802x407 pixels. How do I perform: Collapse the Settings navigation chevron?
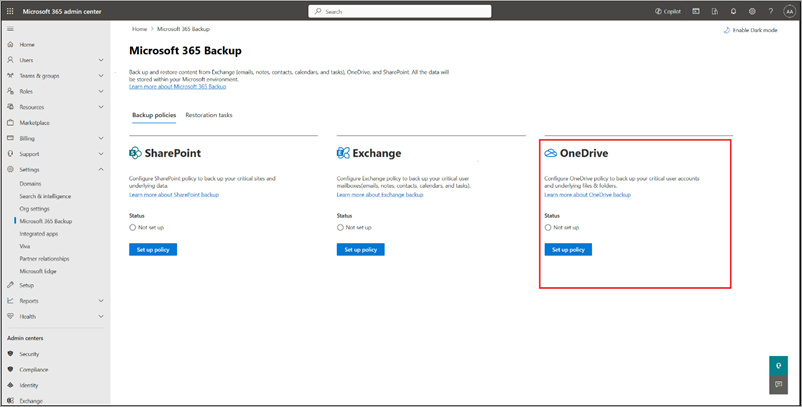[x=101, y=169]
